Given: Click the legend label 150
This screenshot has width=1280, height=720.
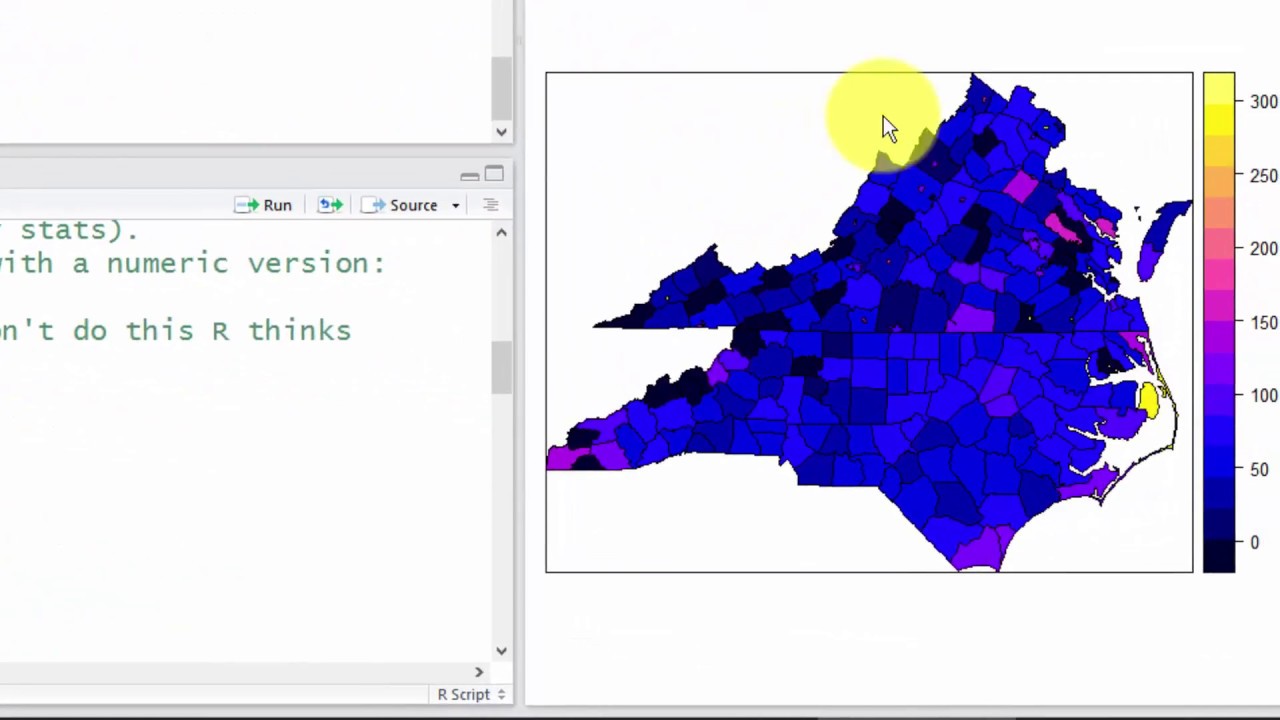Looking at the screenshot, I should (x=1264, y=322).
